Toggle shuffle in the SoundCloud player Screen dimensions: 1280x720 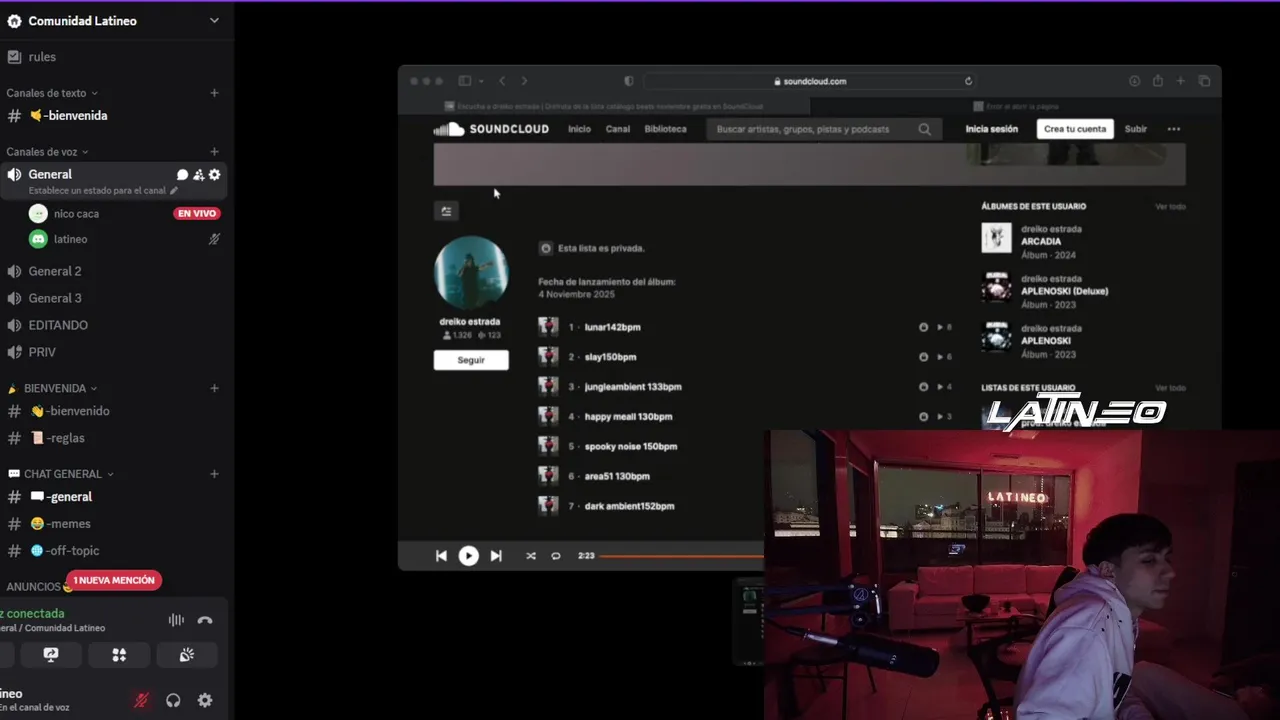[x=530, y=556]
